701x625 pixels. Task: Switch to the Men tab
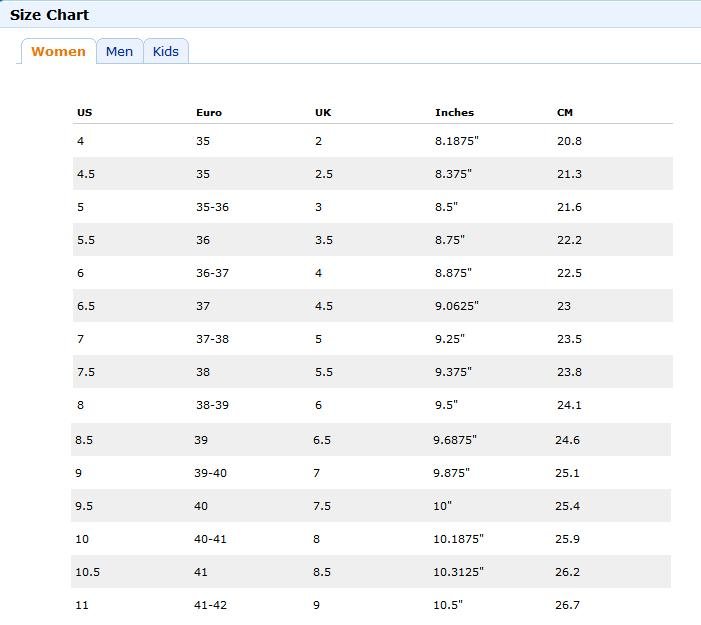pyautogui.click(x=119, y=51)
